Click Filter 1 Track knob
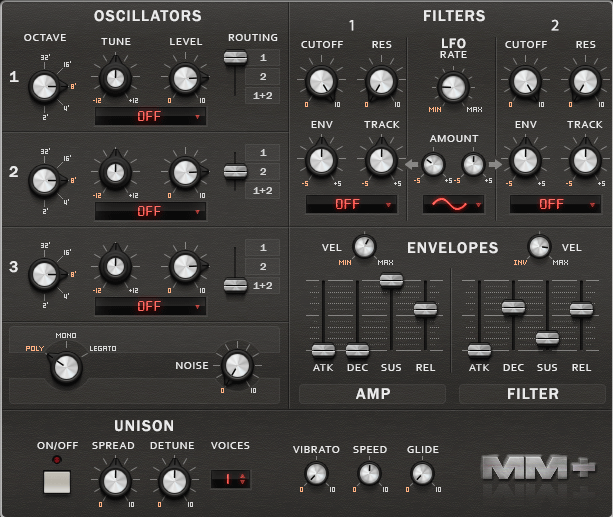613x517 pixels. pos(381,160)
